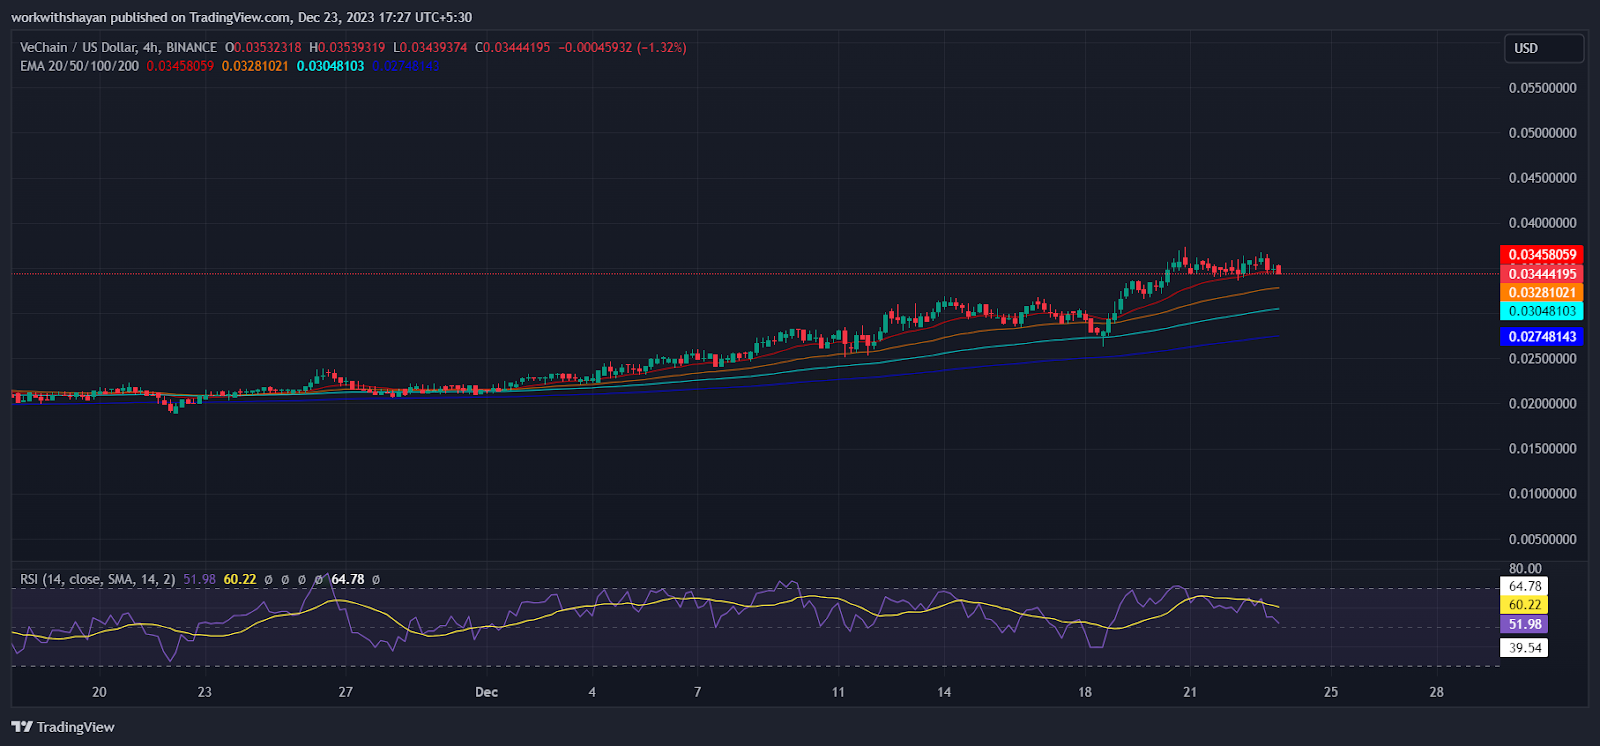Click date label 28 on time axis
The width and height of the screenshot is (1600, 746).
(1437, 692)
